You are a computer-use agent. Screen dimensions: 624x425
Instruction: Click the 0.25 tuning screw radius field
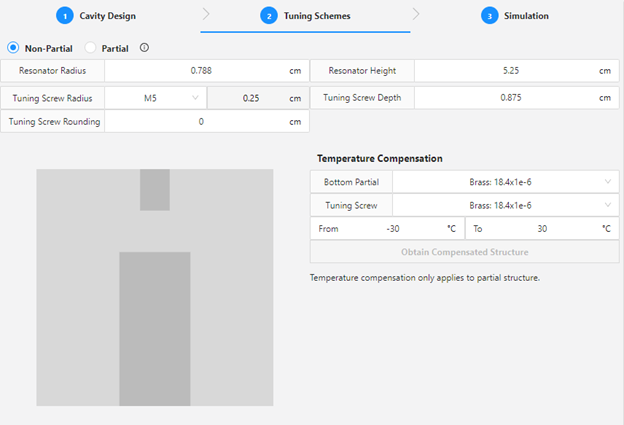tap(258, 98)
